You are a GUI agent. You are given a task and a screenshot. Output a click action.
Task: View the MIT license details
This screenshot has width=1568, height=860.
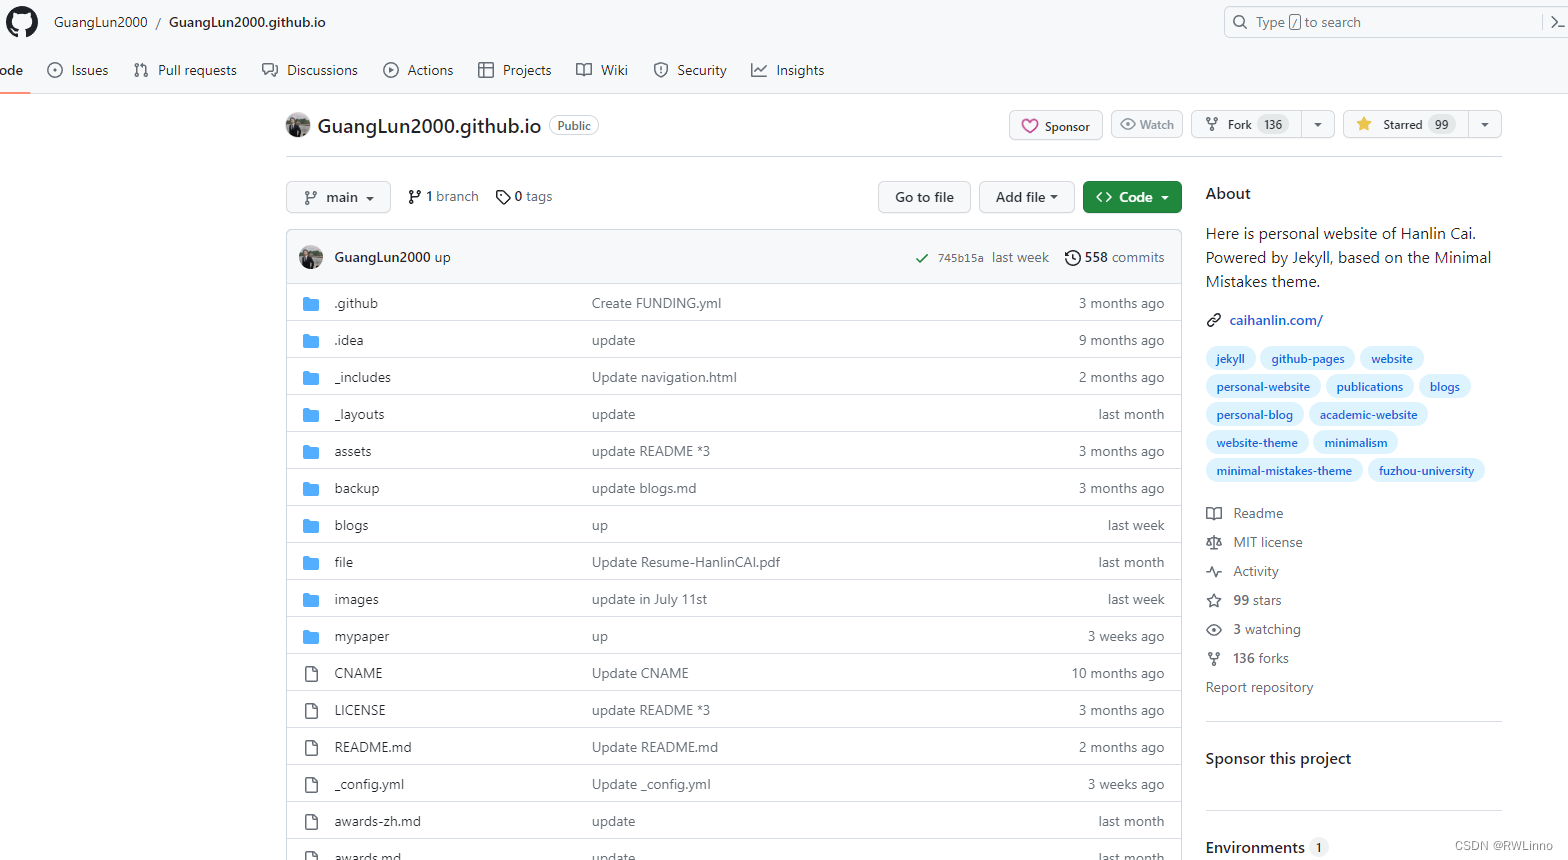1268,542
